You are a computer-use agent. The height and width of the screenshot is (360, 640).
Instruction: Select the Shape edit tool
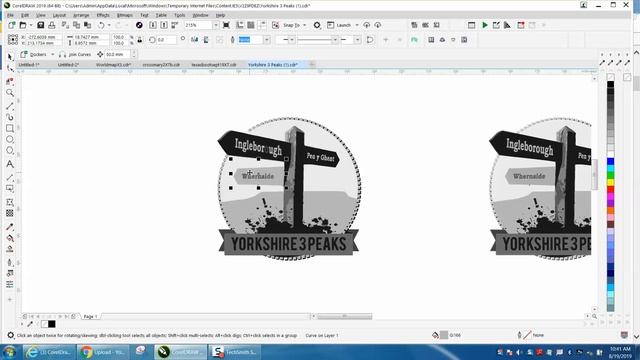pyautogui.click(x=10, y=68)
